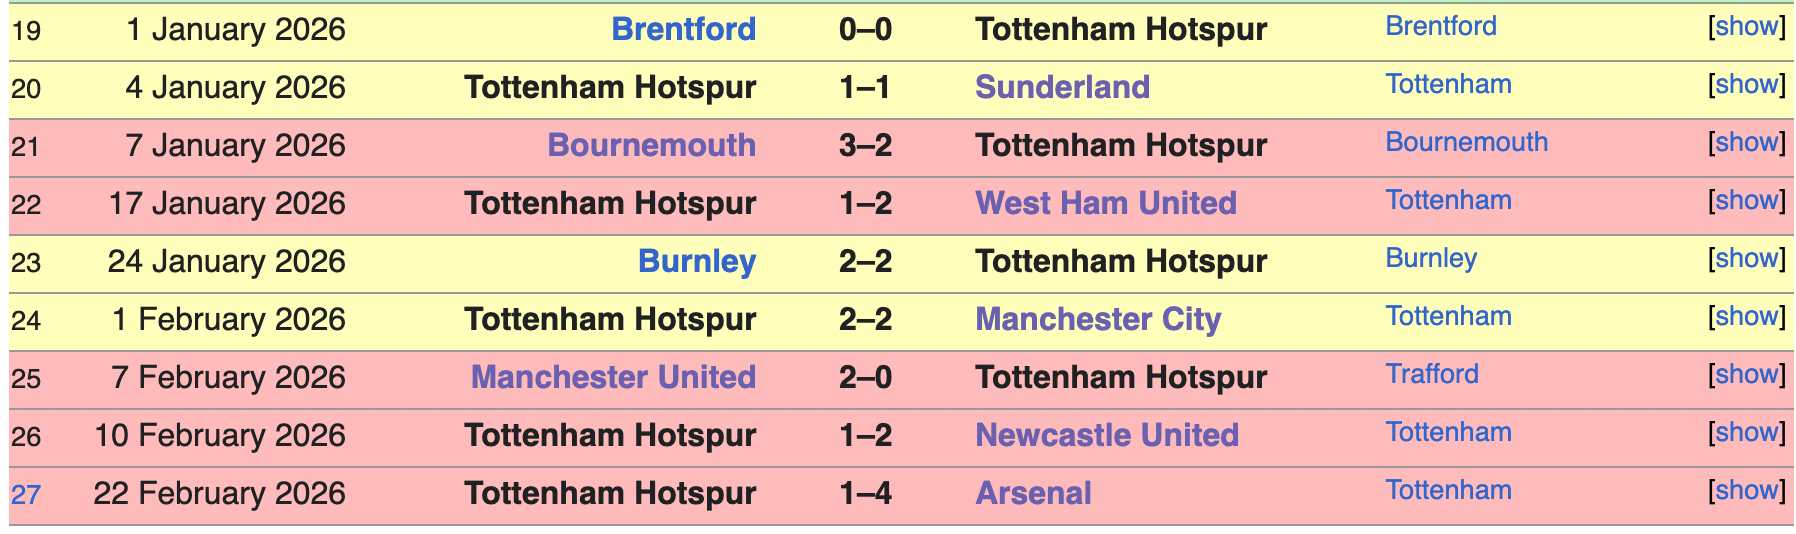Expand details for the Brentford 0–0 match
The width and height of the screenshot is (1796, 534).
tap(1746, 27)
